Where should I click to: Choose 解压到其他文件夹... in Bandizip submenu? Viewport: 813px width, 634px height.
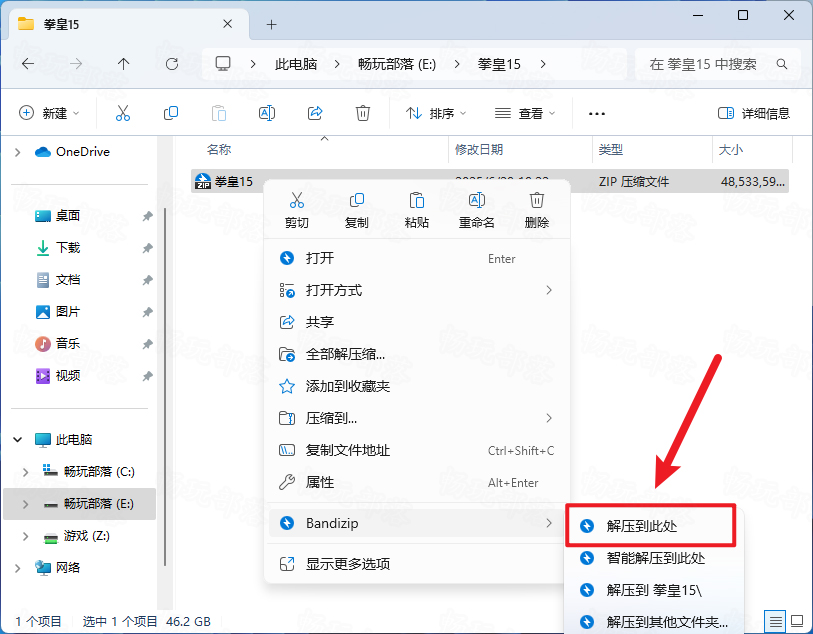pos(654,622)
